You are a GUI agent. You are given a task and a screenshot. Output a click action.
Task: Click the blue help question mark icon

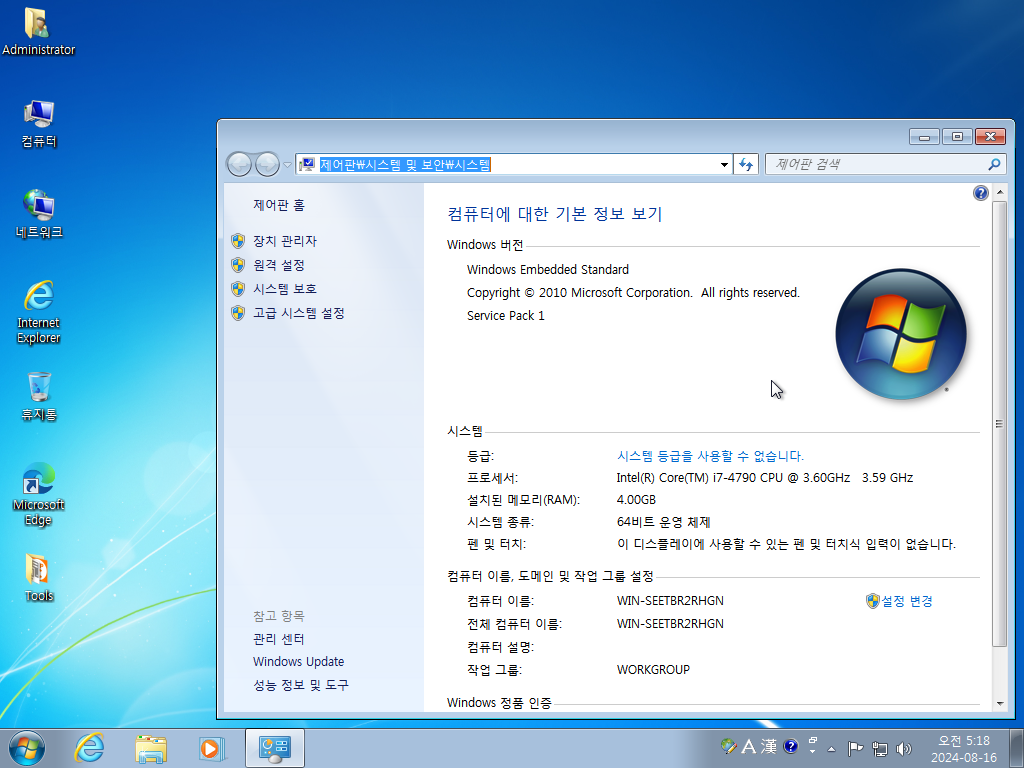(x=980, y=193)
